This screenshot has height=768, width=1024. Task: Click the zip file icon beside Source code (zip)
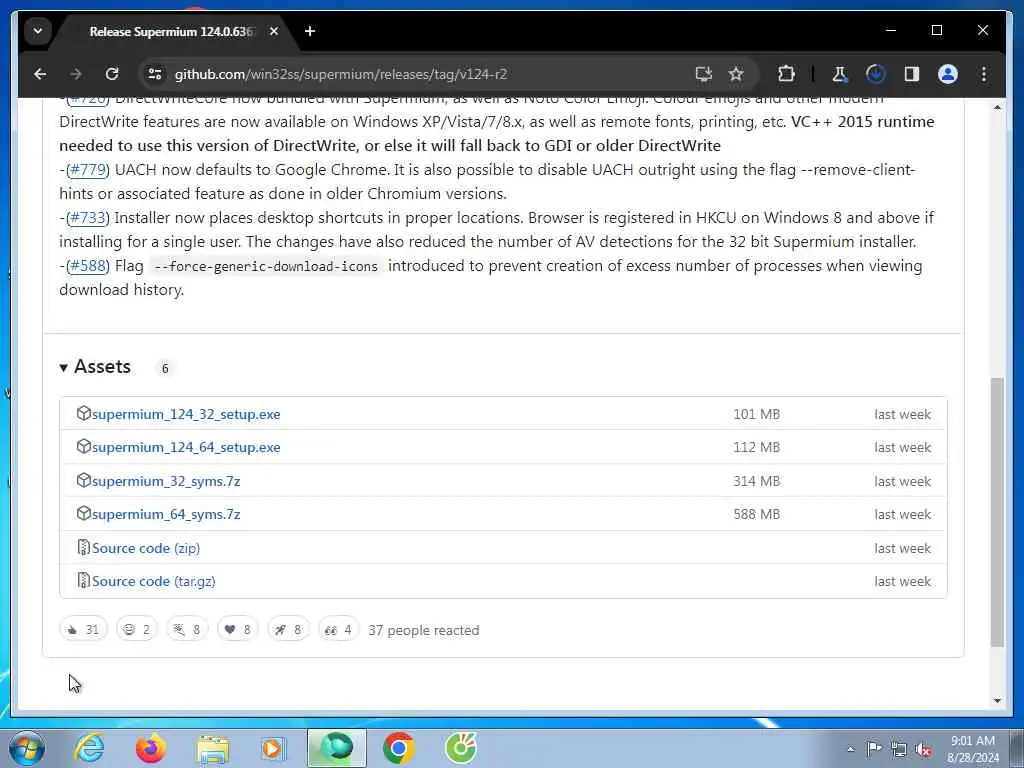[x=83, y=547]
